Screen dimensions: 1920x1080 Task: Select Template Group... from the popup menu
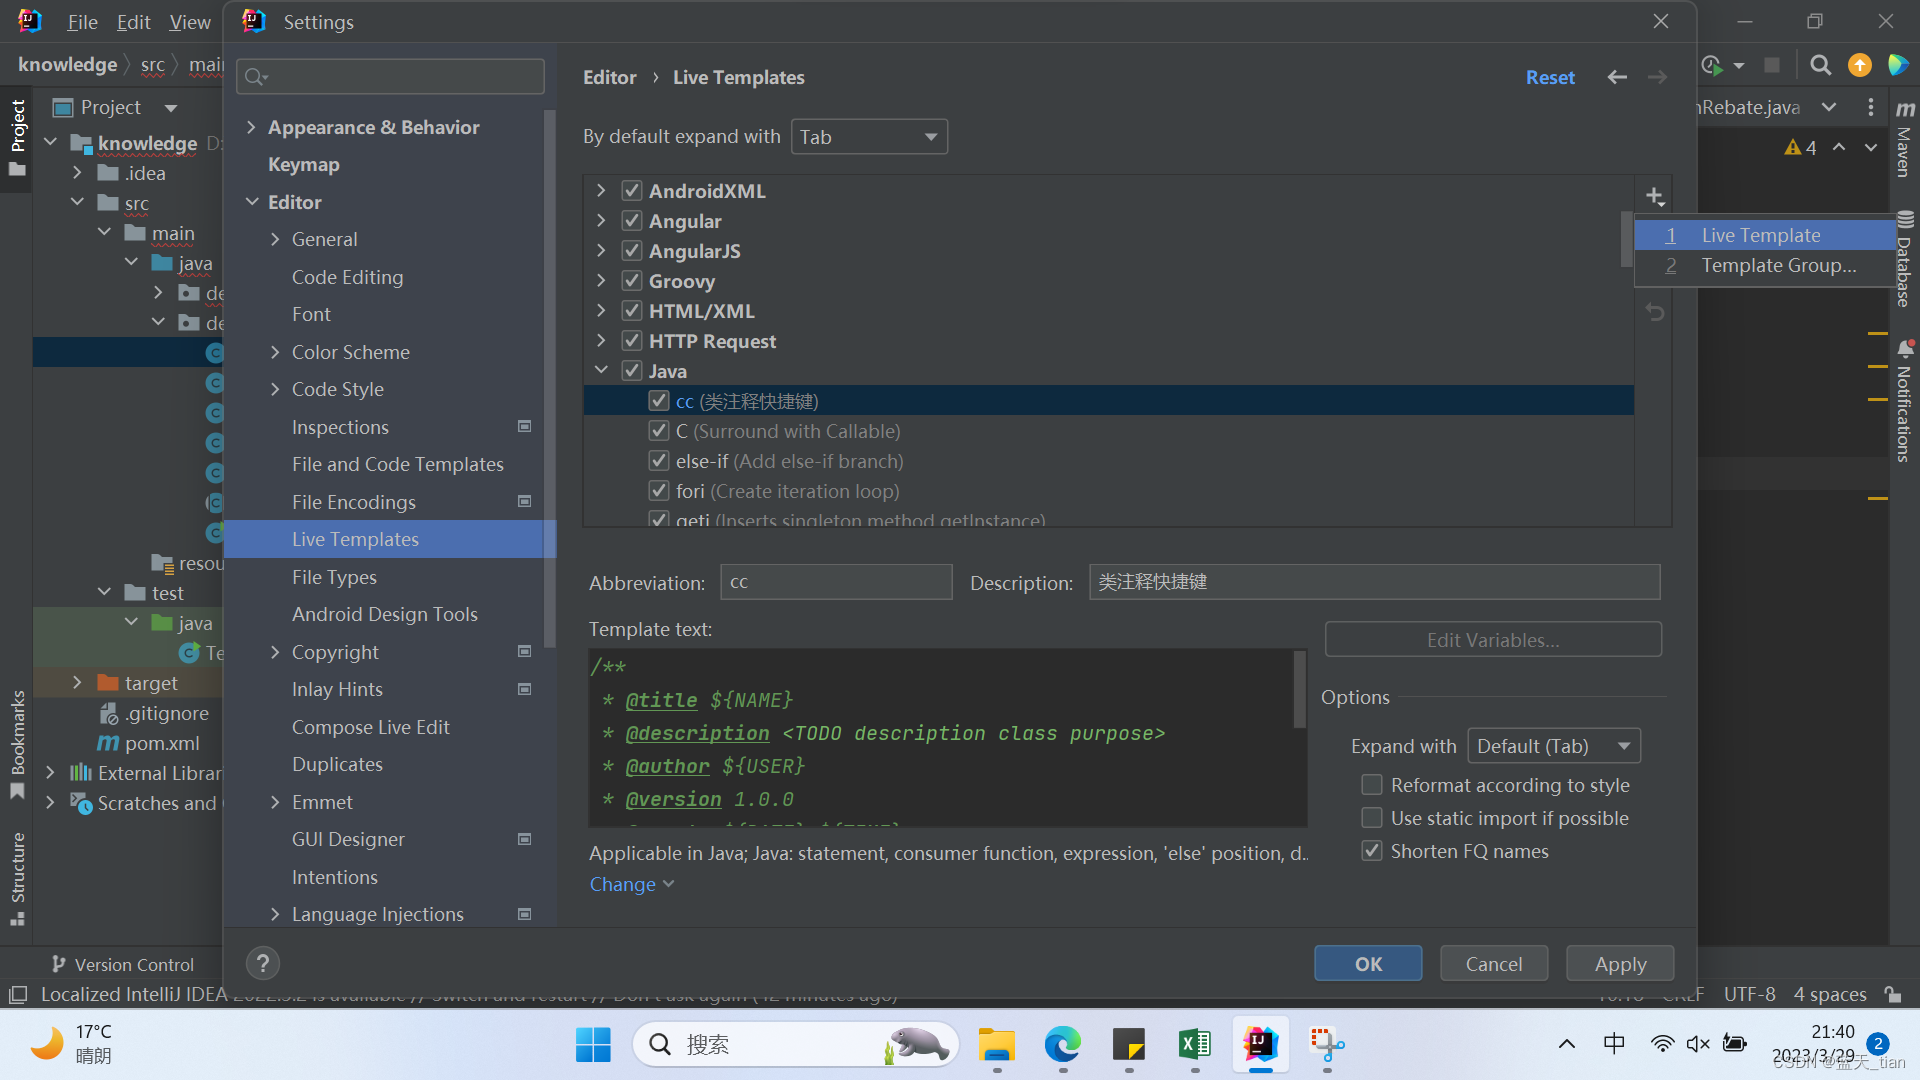coord(1778,265)
